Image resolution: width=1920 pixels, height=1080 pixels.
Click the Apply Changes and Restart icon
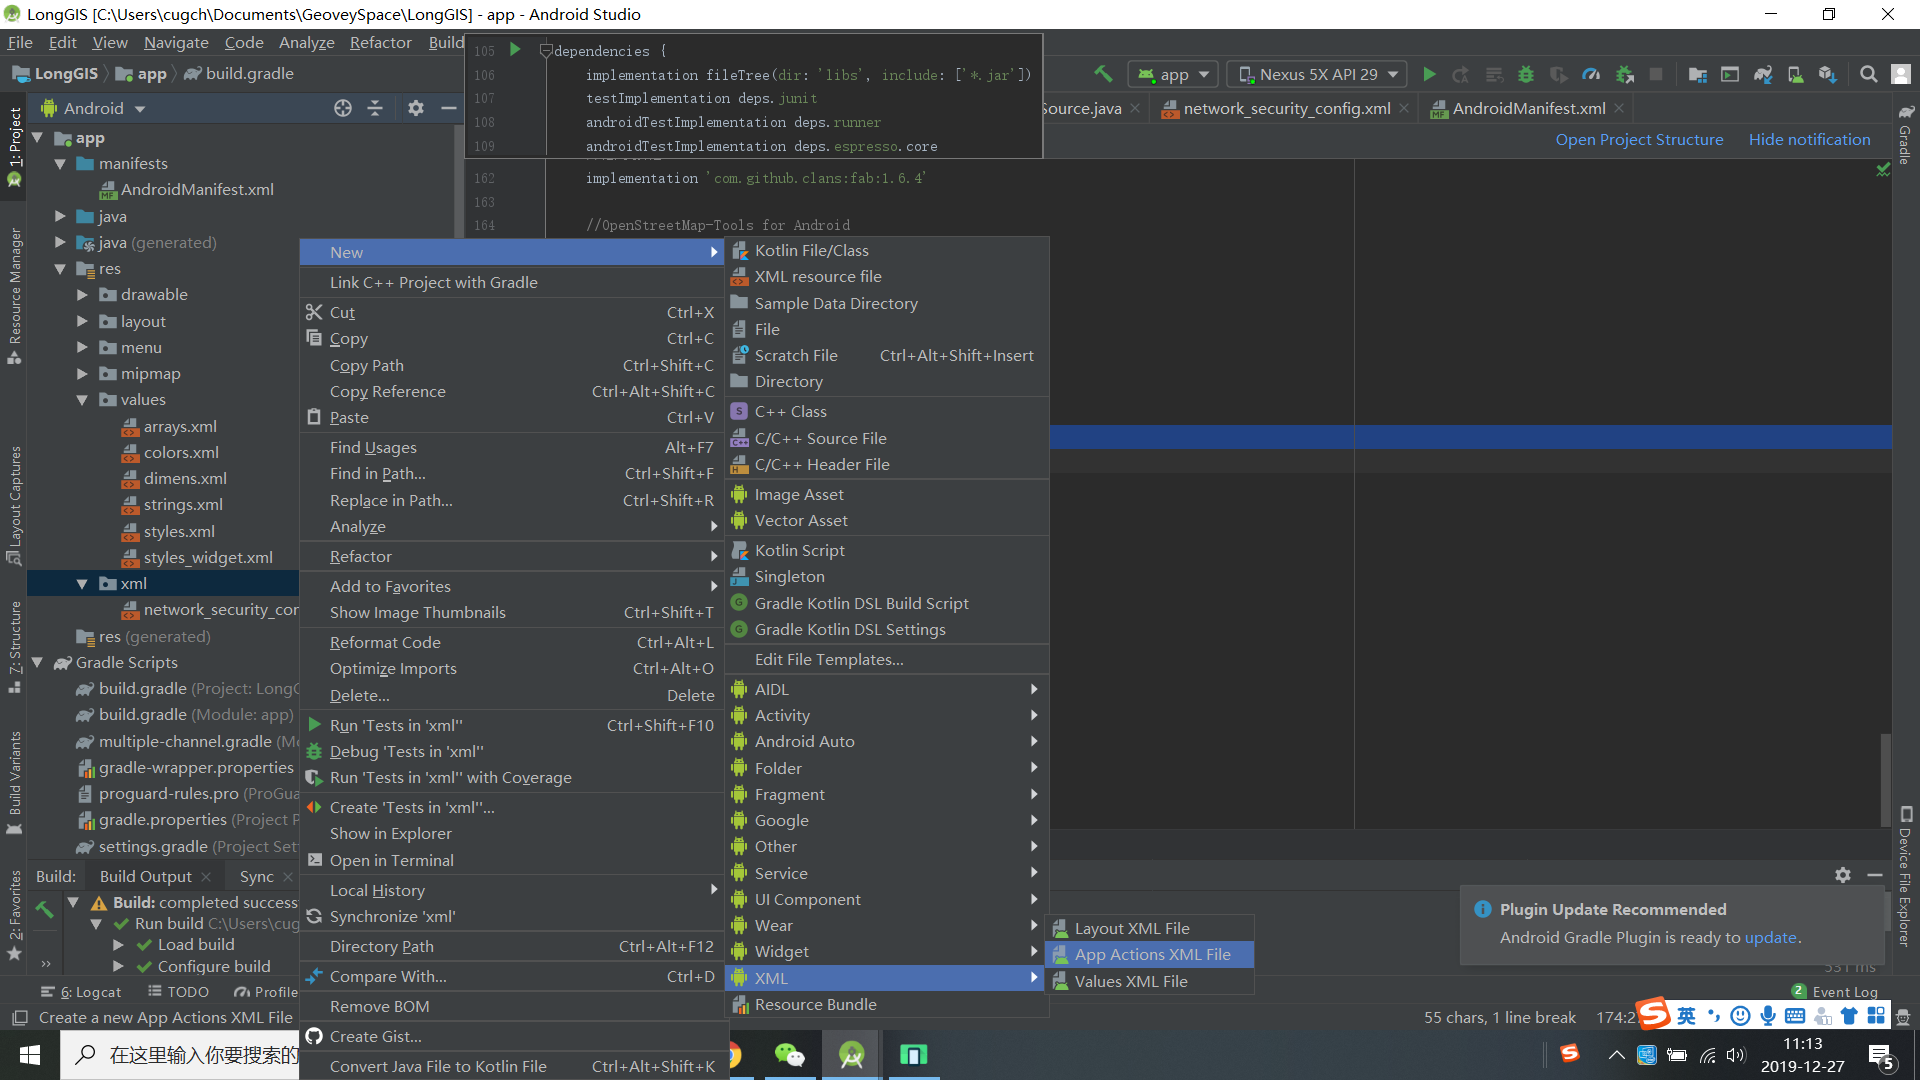tap(1461, 74)
